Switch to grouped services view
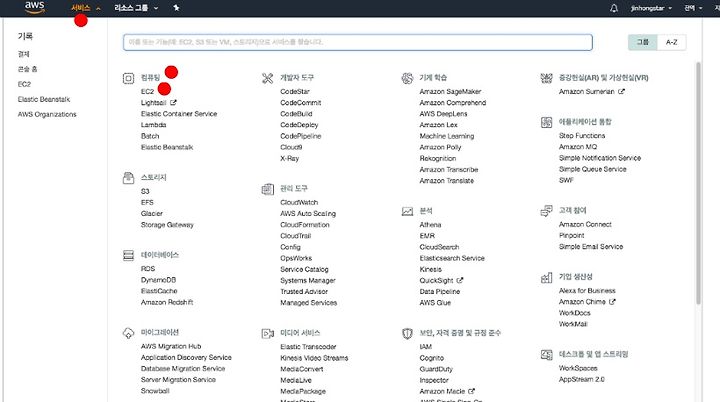Screen dimensions: 720x402 (x=642, y=42)
